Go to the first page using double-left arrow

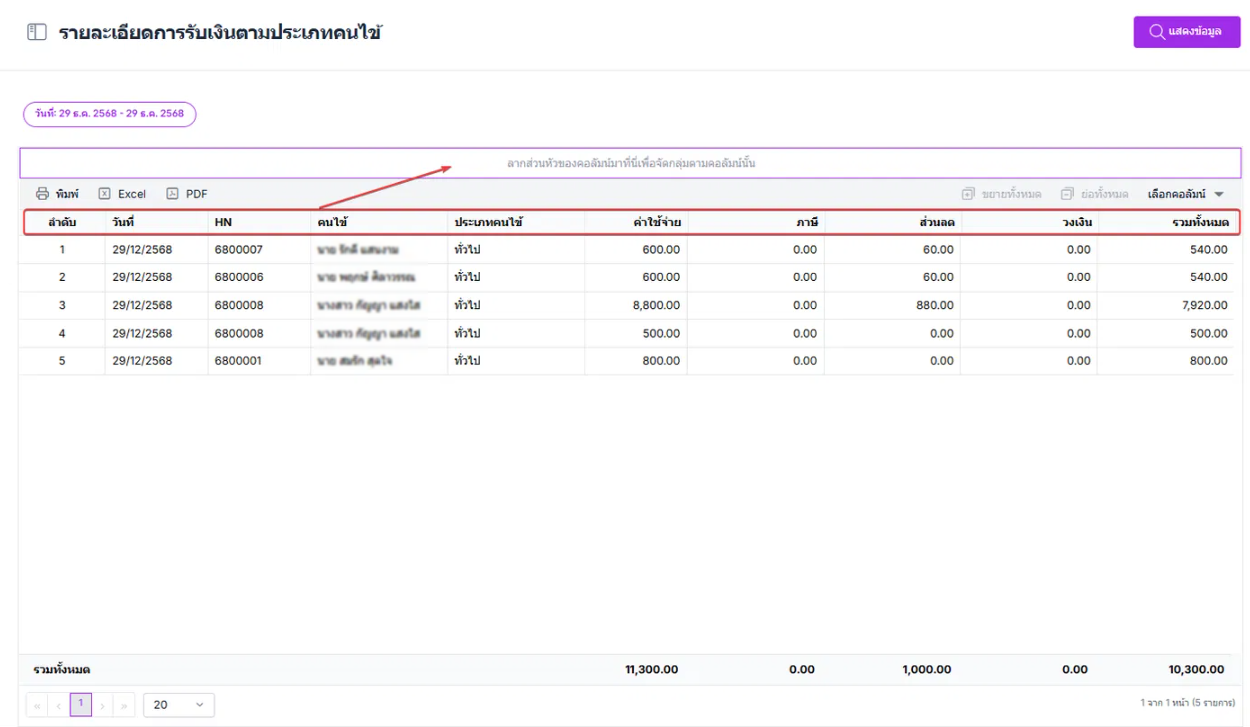tap(37, 705)
